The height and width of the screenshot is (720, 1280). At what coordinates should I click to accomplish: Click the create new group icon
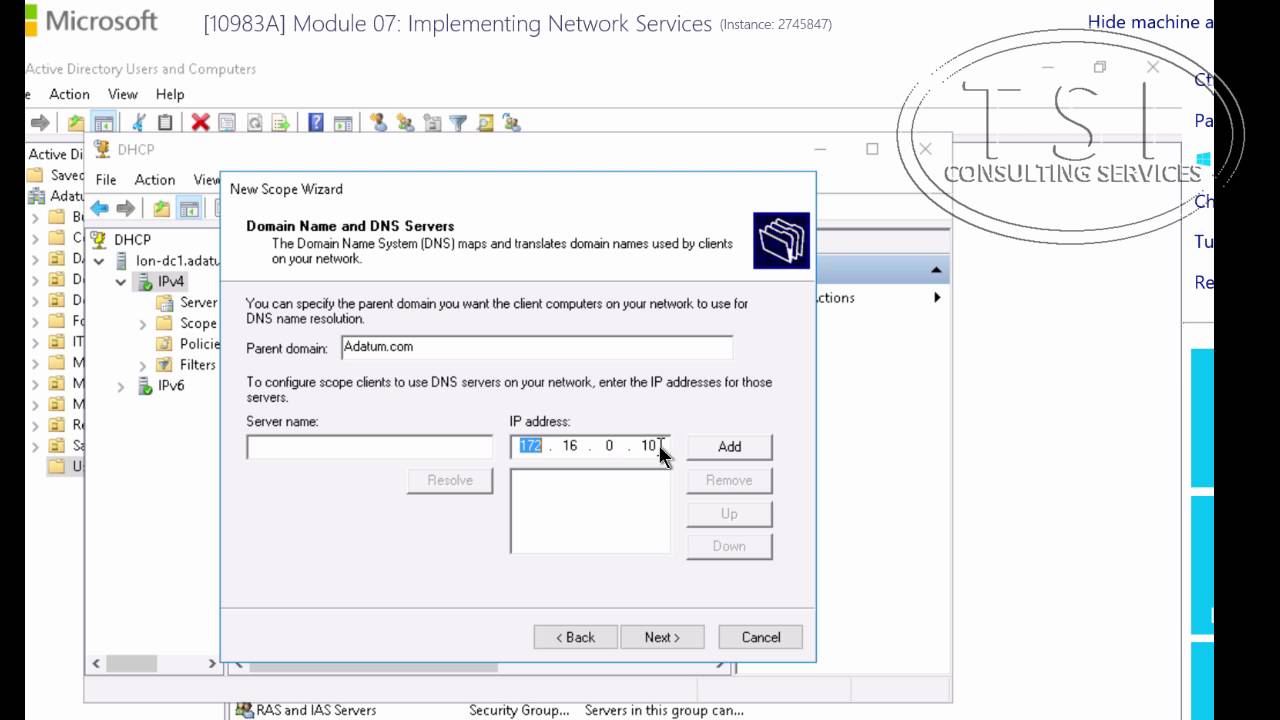pos(405,123)
